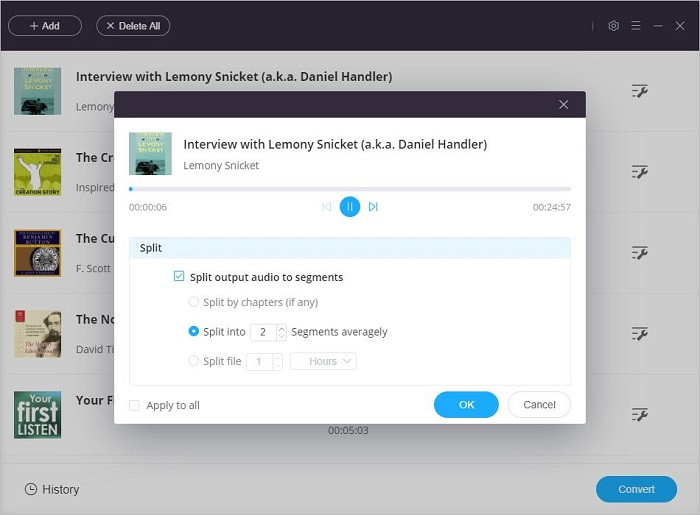Open the settings gear in title bar
The image size is (700, 515).
[613, 26]
